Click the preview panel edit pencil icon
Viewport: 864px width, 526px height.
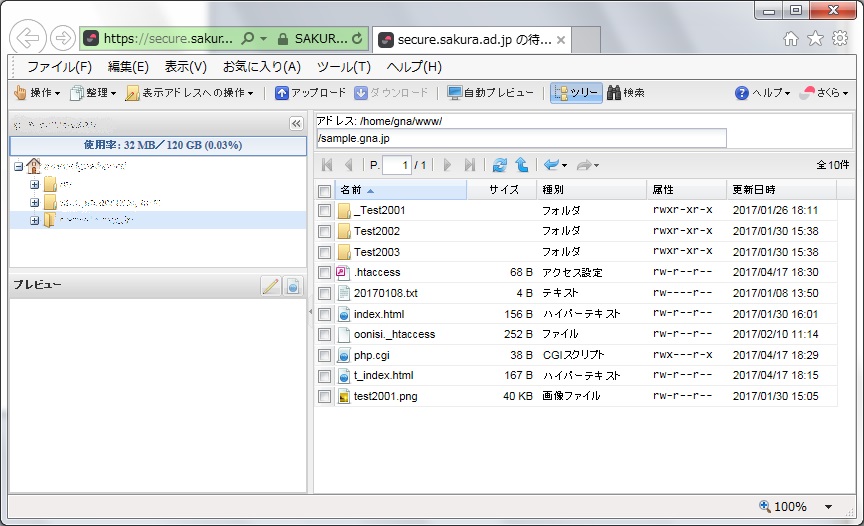click(x=270, y=286)
